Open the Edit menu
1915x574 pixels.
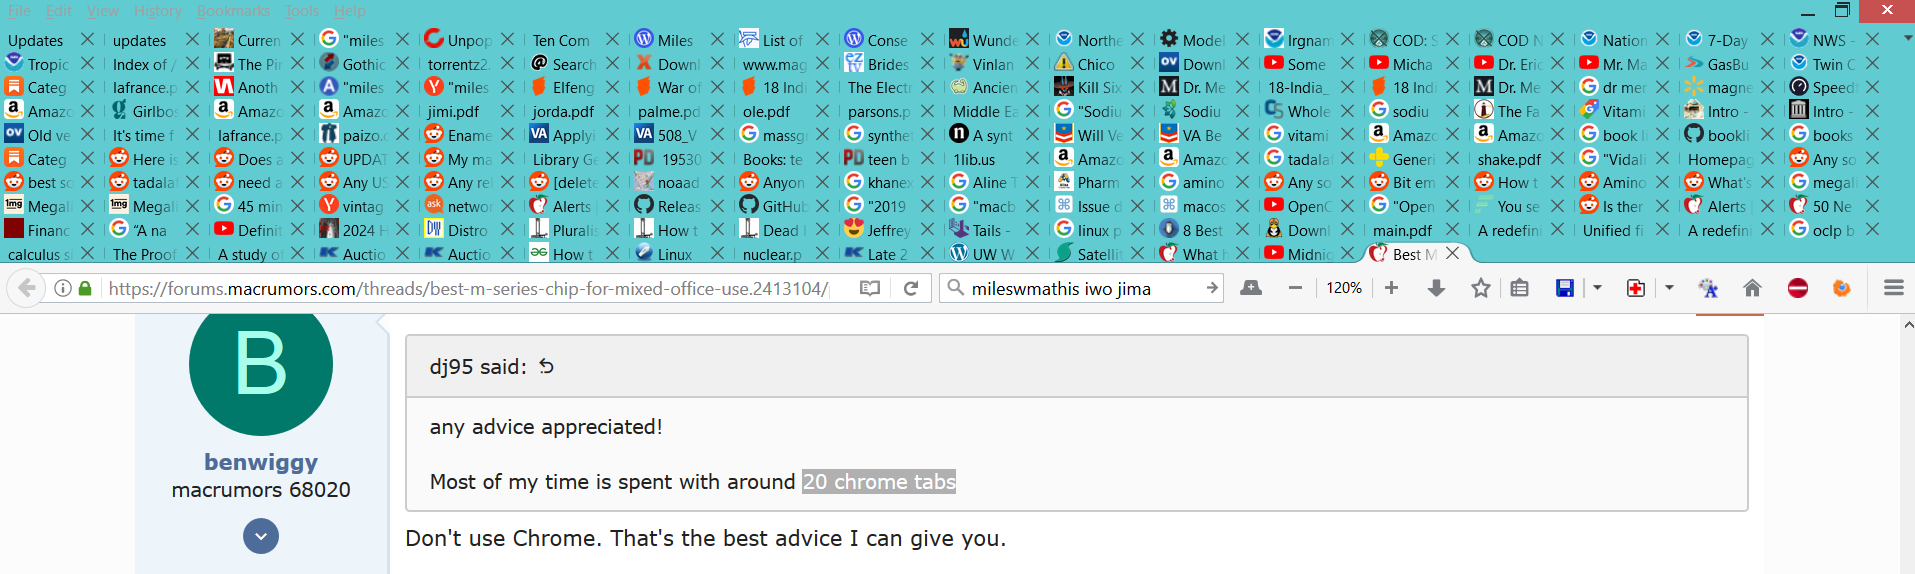[59, 11]
